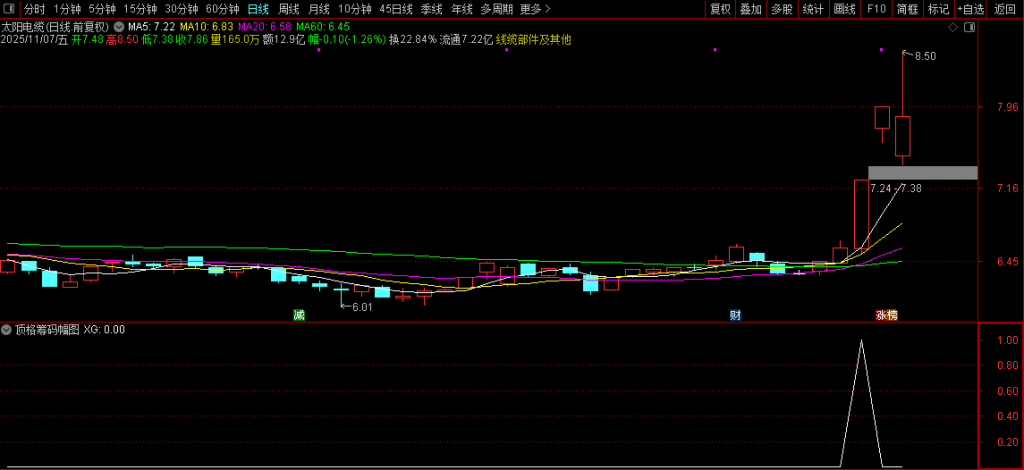Toggle 画线 drawing tools
The image size is (1024, 470).
[845, 9]
